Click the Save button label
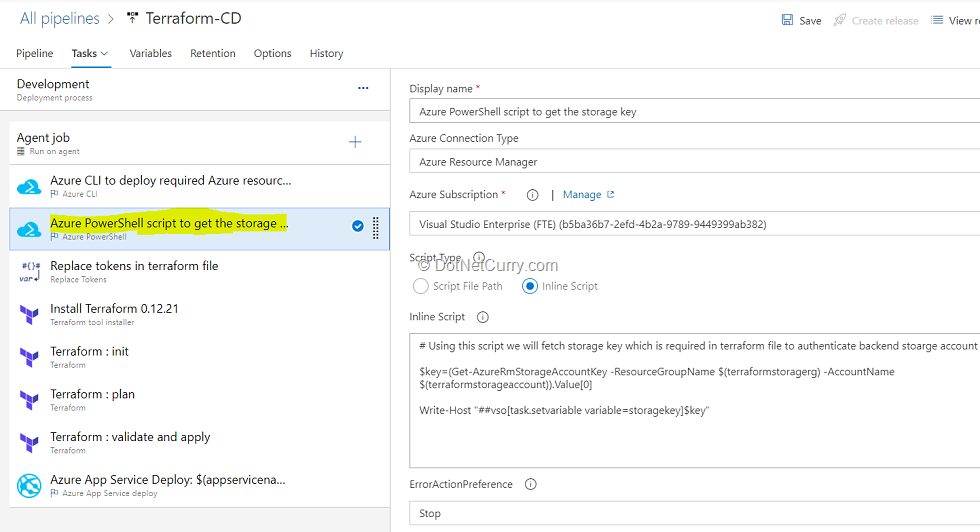Screen dimensions: 980x532 pyautogui.click(x=810, y=21)
